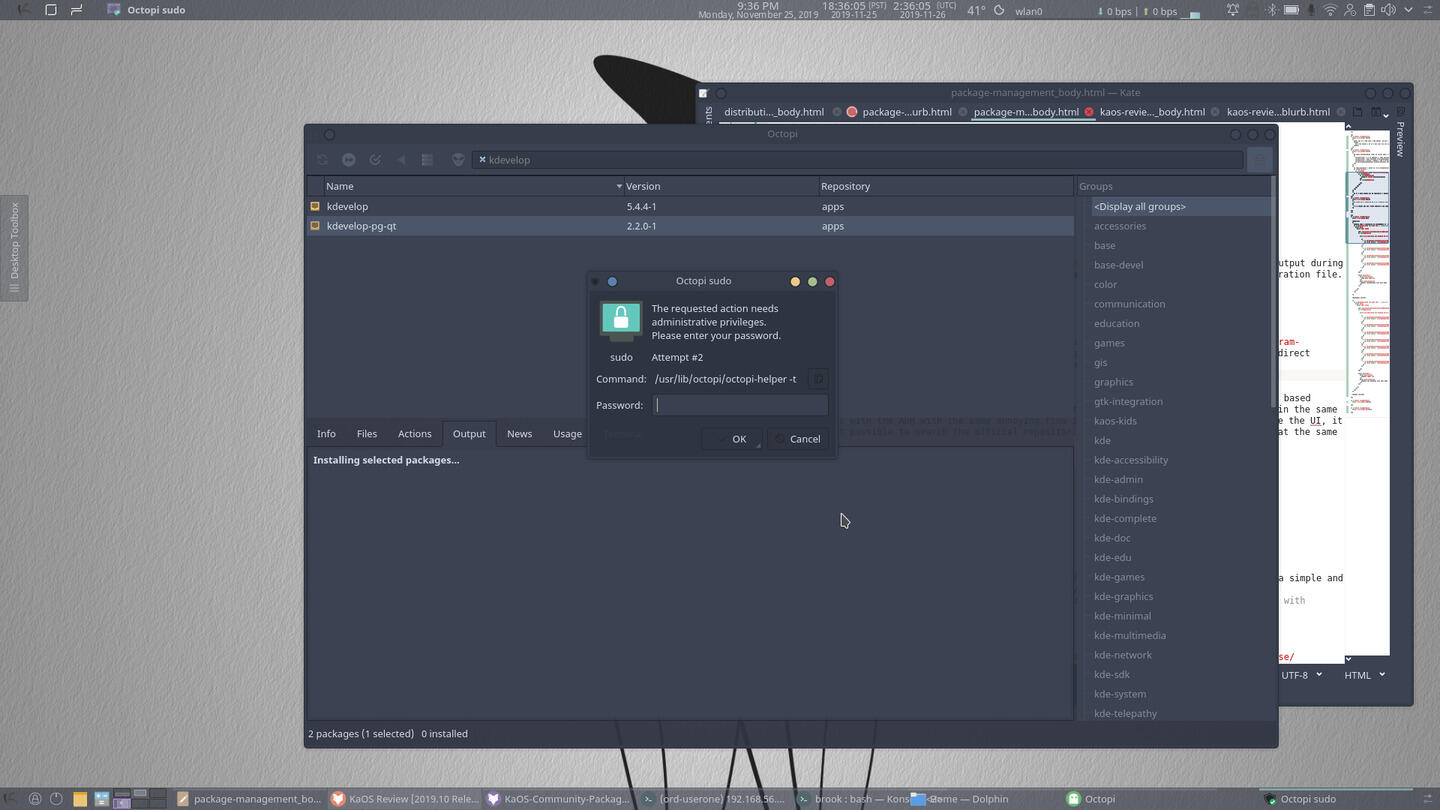Click the group list view icon in Octopi toolbar

427,160
